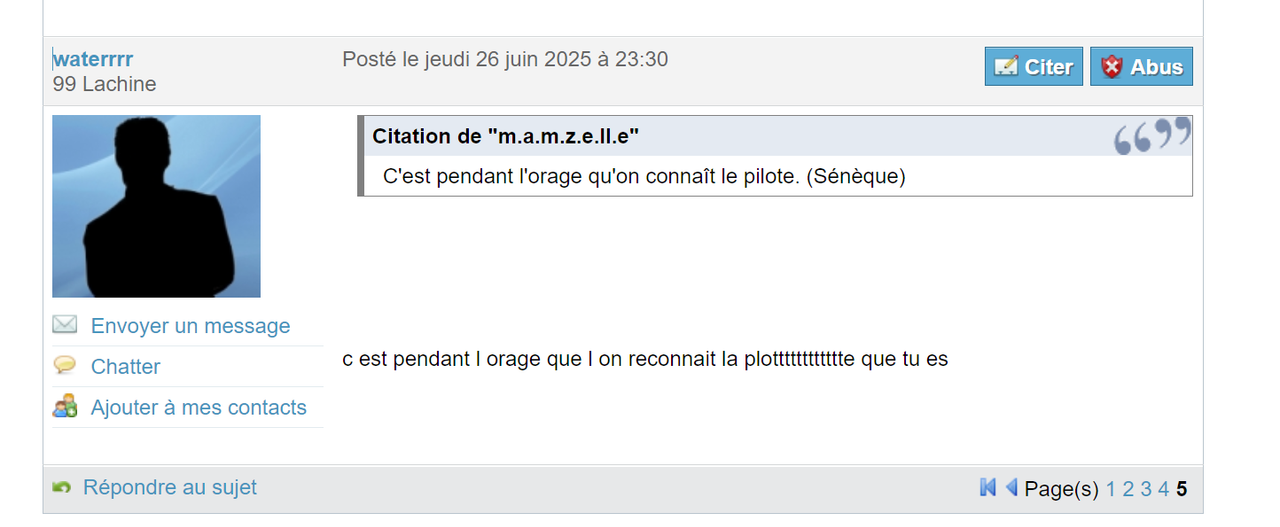Choose the Ajouter à mes contacts link
Viewport: 1280px width, 527px height.
click(x=198, y=408)
